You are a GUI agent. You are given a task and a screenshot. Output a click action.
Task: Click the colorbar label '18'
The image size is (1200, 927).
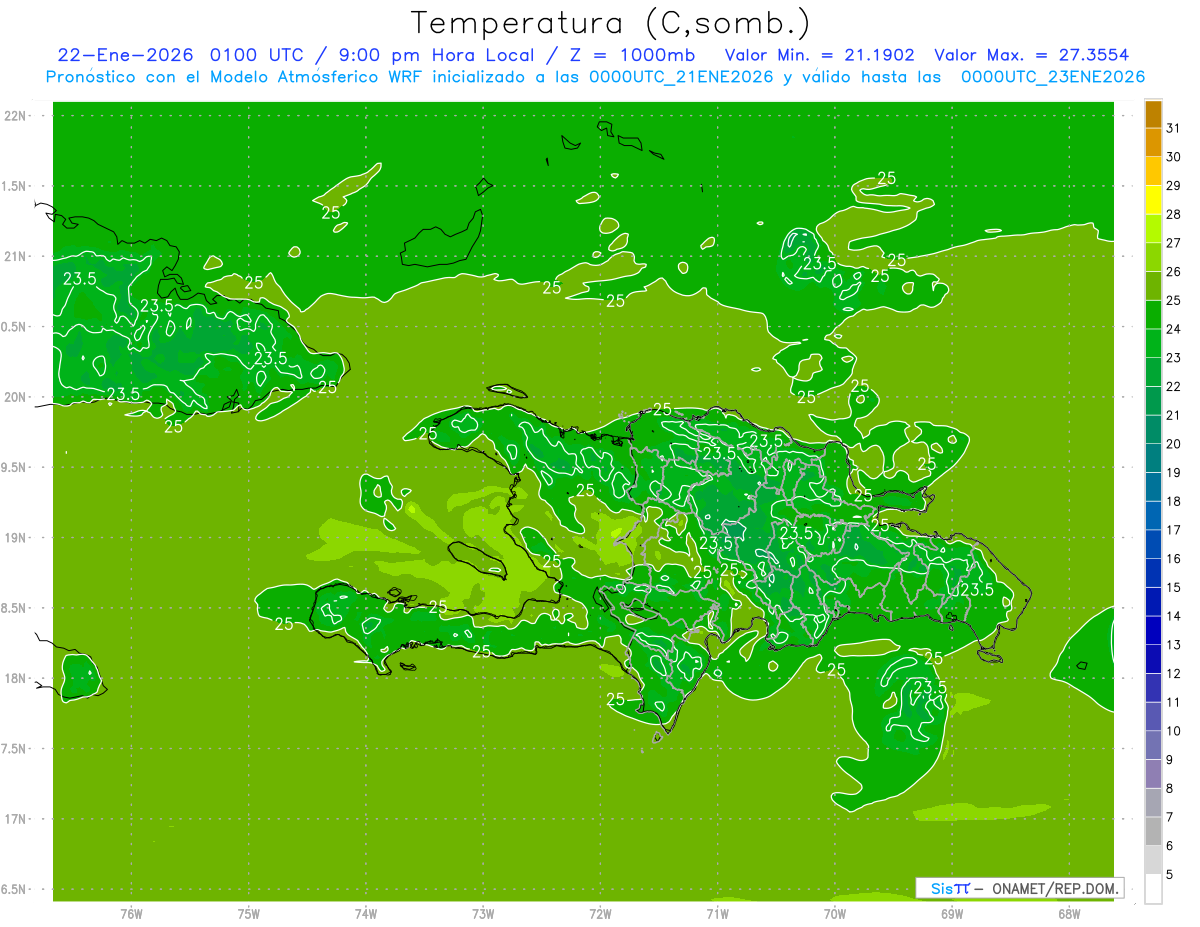click(1173, 501)
